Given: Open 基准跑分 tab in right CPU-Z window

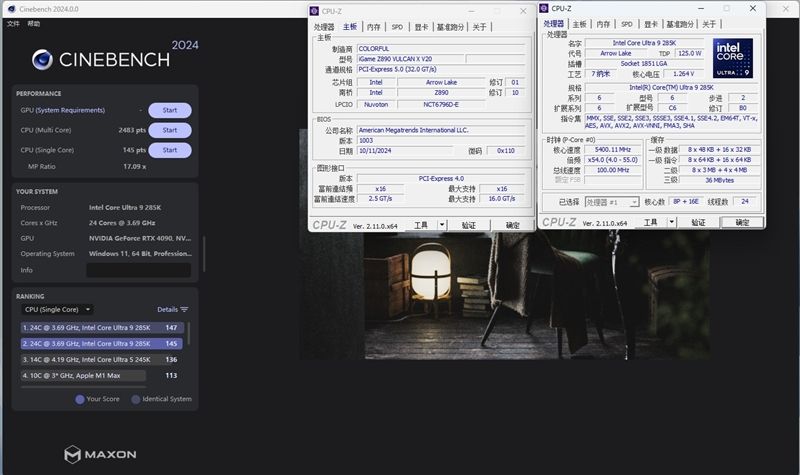Looking at the screenshot, I should coord(680,24).
